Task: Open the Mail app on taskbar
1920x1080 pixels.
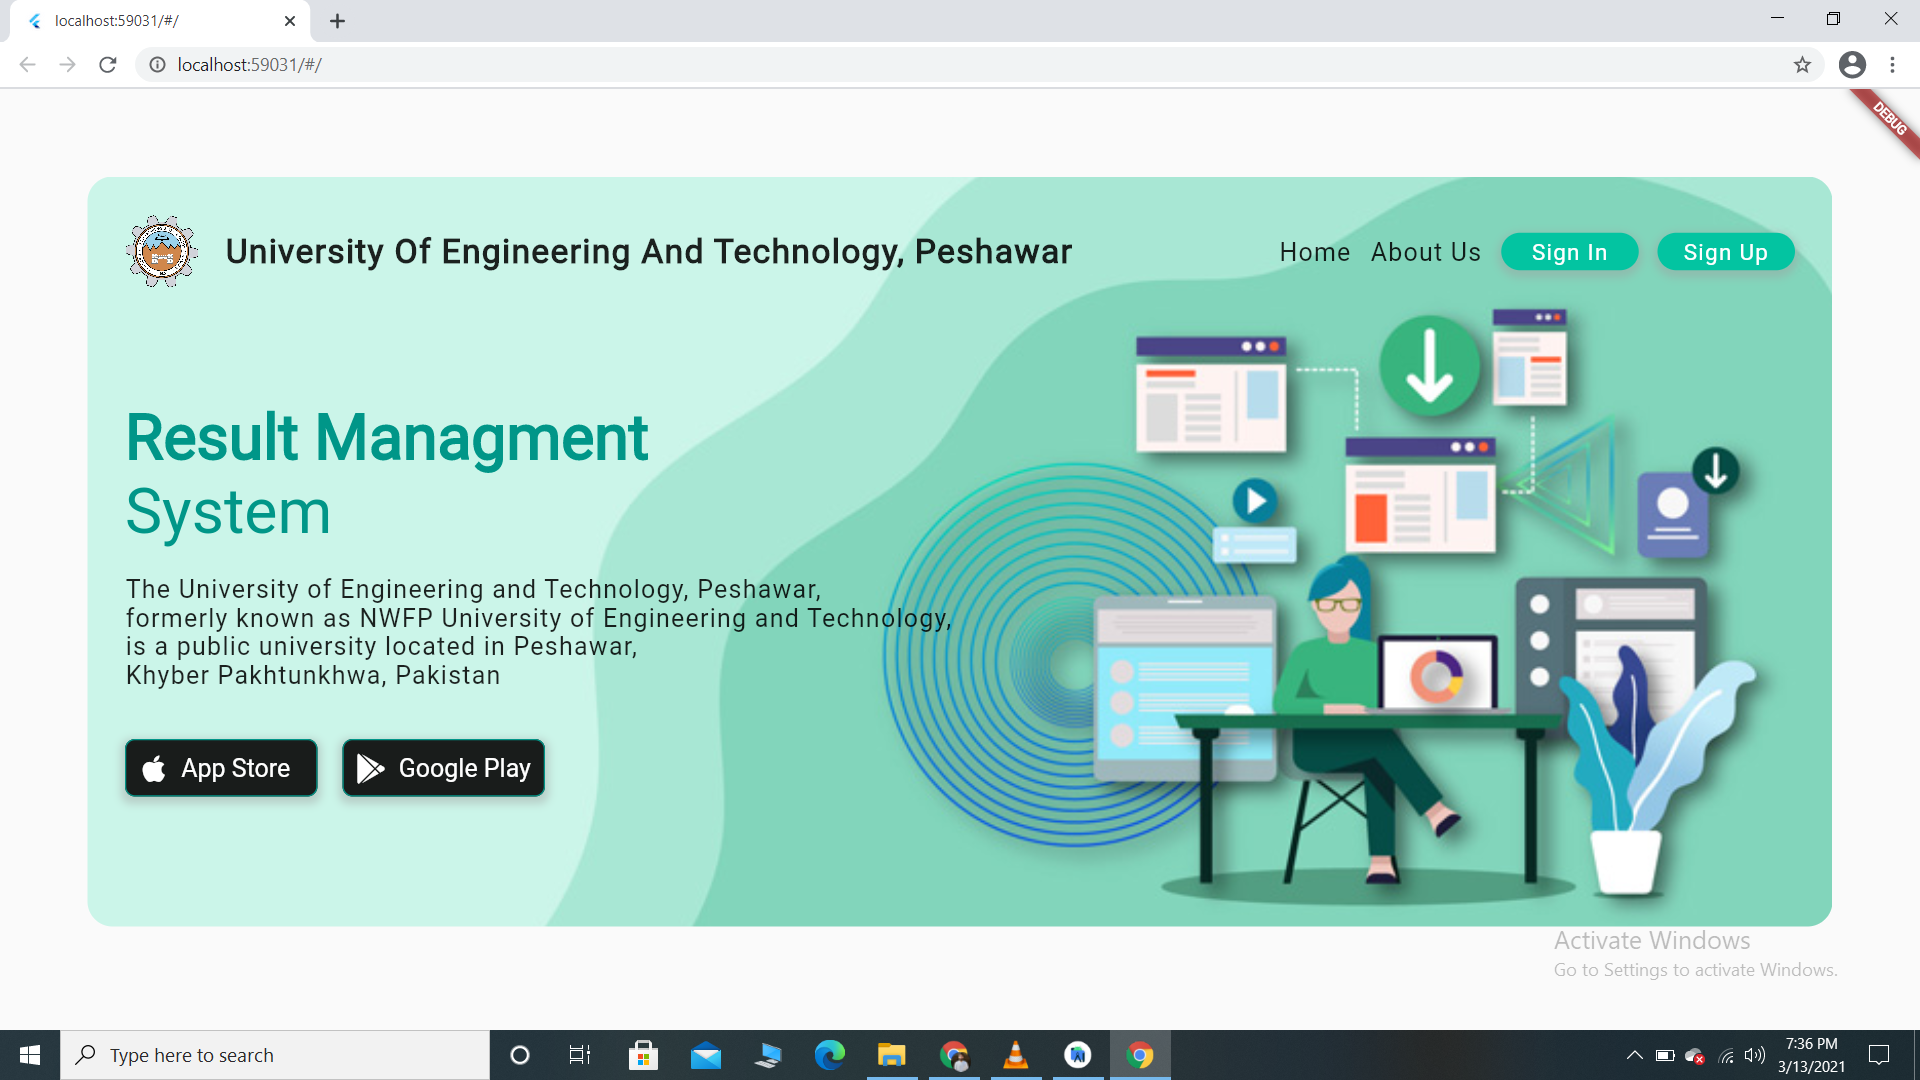Action: [x=706, y=1055]
